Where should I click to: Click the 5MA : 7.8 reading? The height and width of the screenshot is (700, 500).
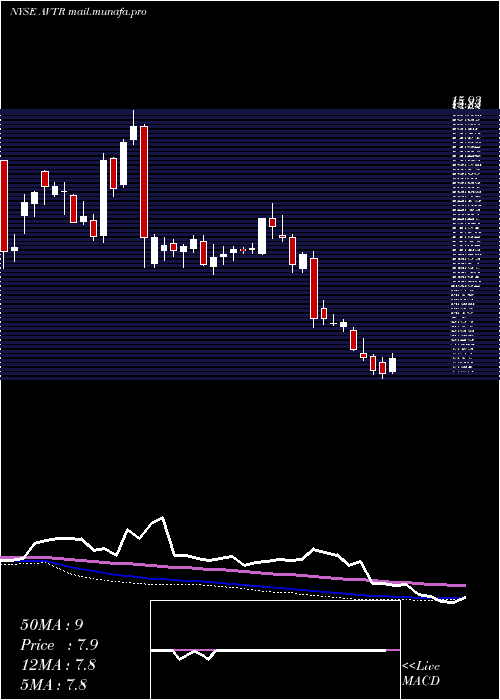[54, 684]
